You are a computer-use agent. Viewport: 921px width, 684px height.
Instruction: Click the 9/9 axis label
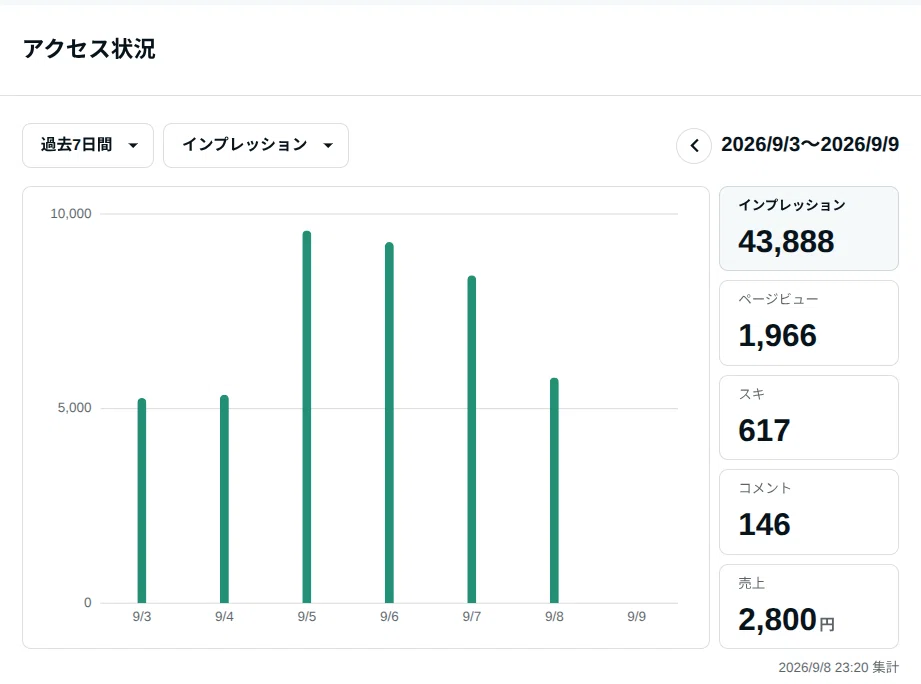[x=637, y=616]
